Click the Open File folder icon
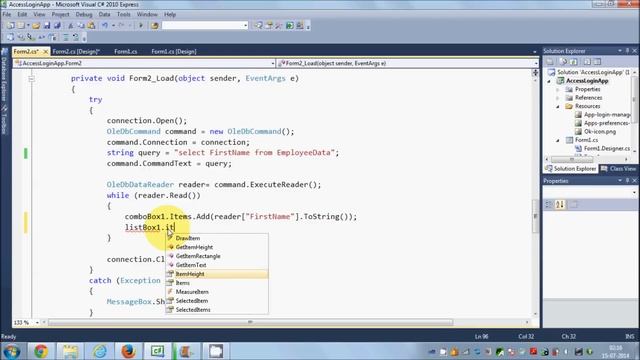 [x=36, y=25]
